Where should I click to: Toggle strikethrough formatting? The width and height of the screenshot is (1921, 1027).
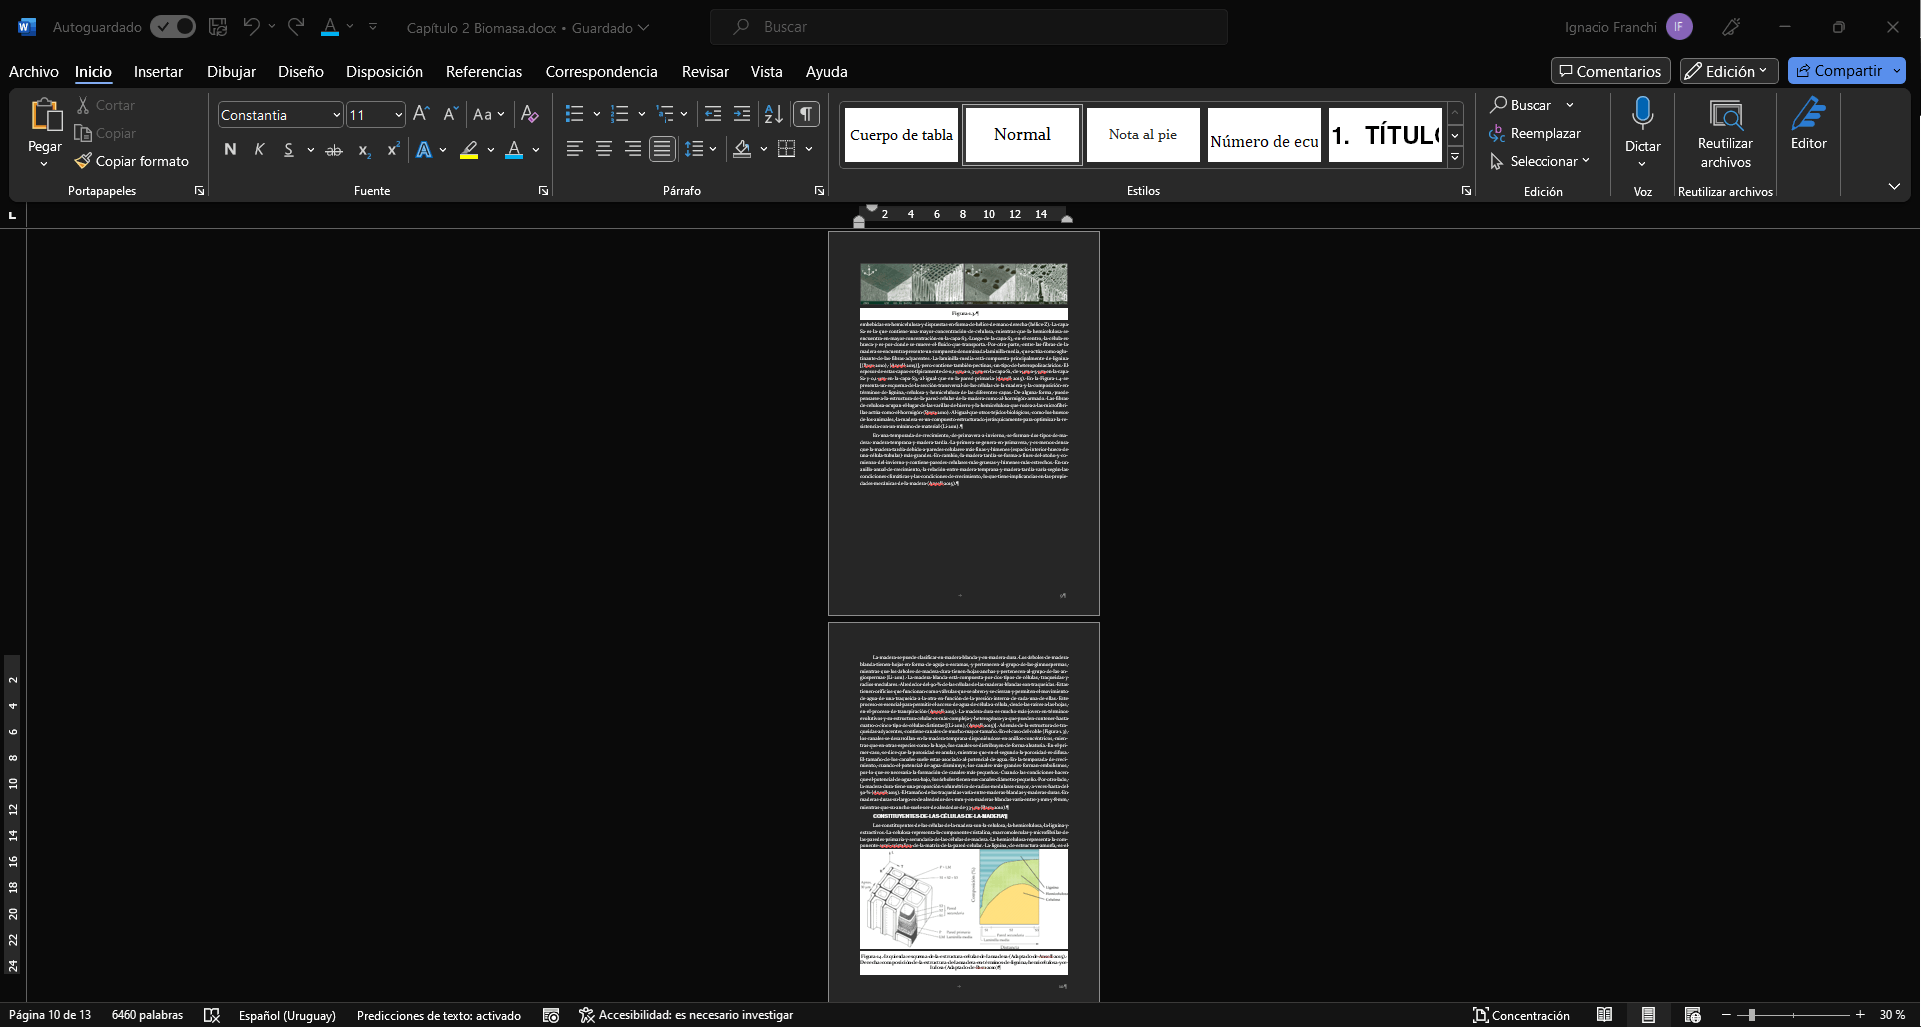click(334, 150)
